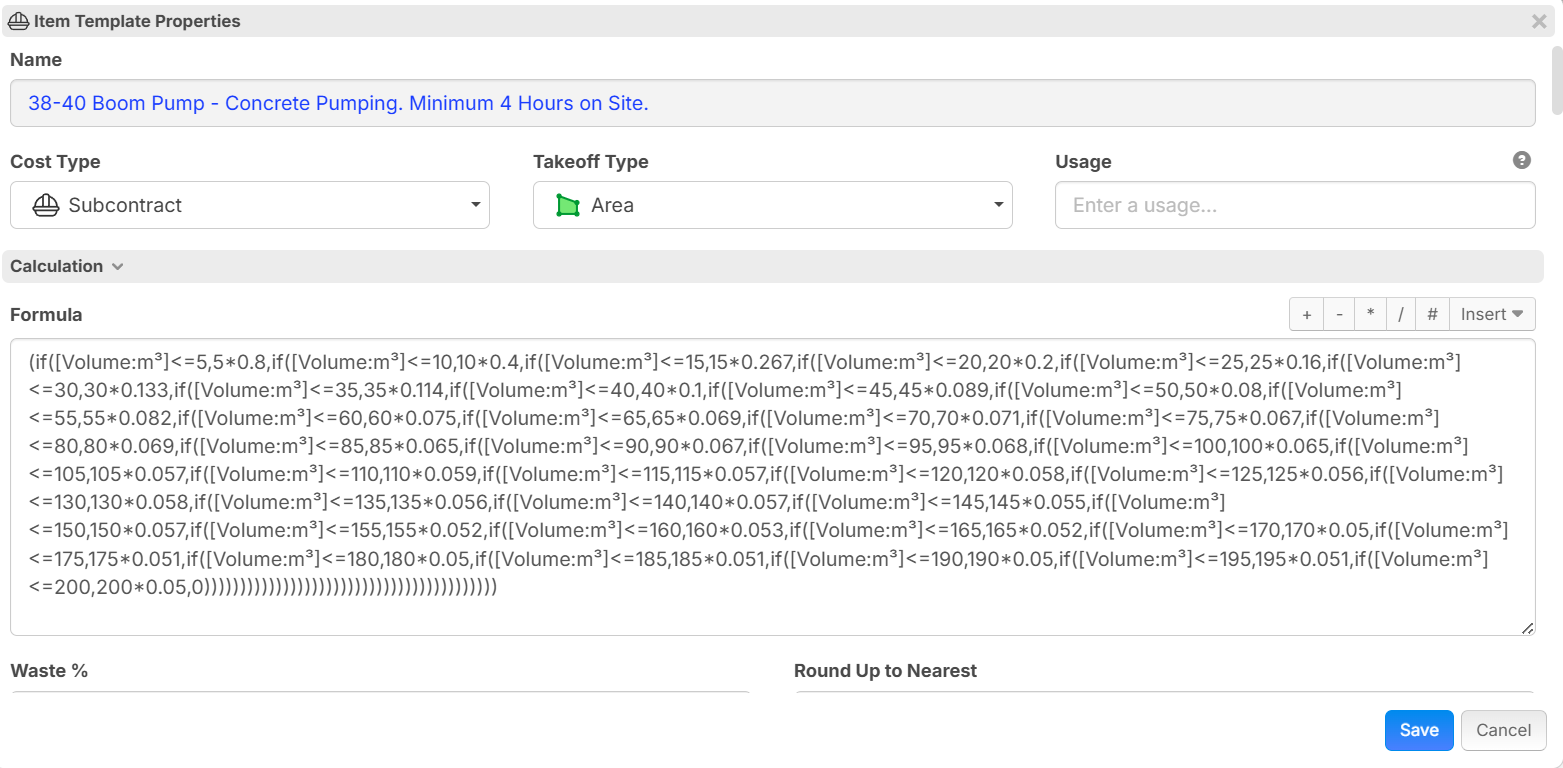The height and width of the screenshot is (768, 1563).
Task: Open the Insert dropdown menu
Action: (1491, 314)
